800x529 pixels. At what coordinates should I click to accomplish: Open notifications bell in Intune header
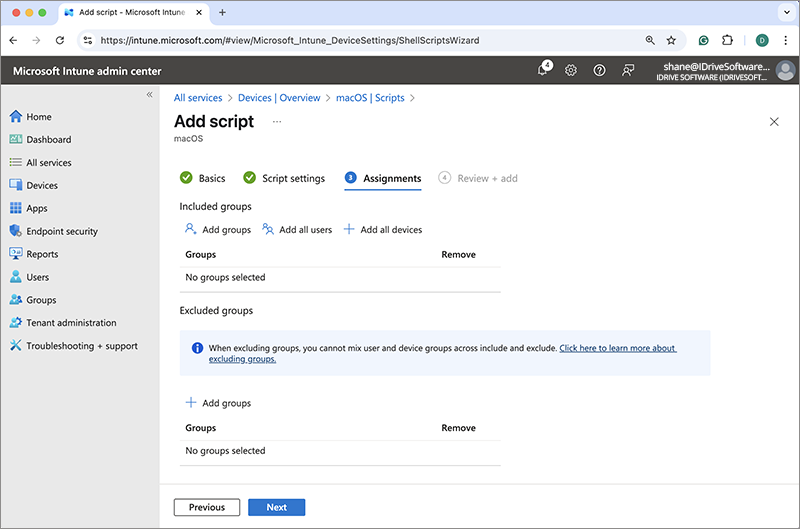pyautogui.click(x=544, y=70)
